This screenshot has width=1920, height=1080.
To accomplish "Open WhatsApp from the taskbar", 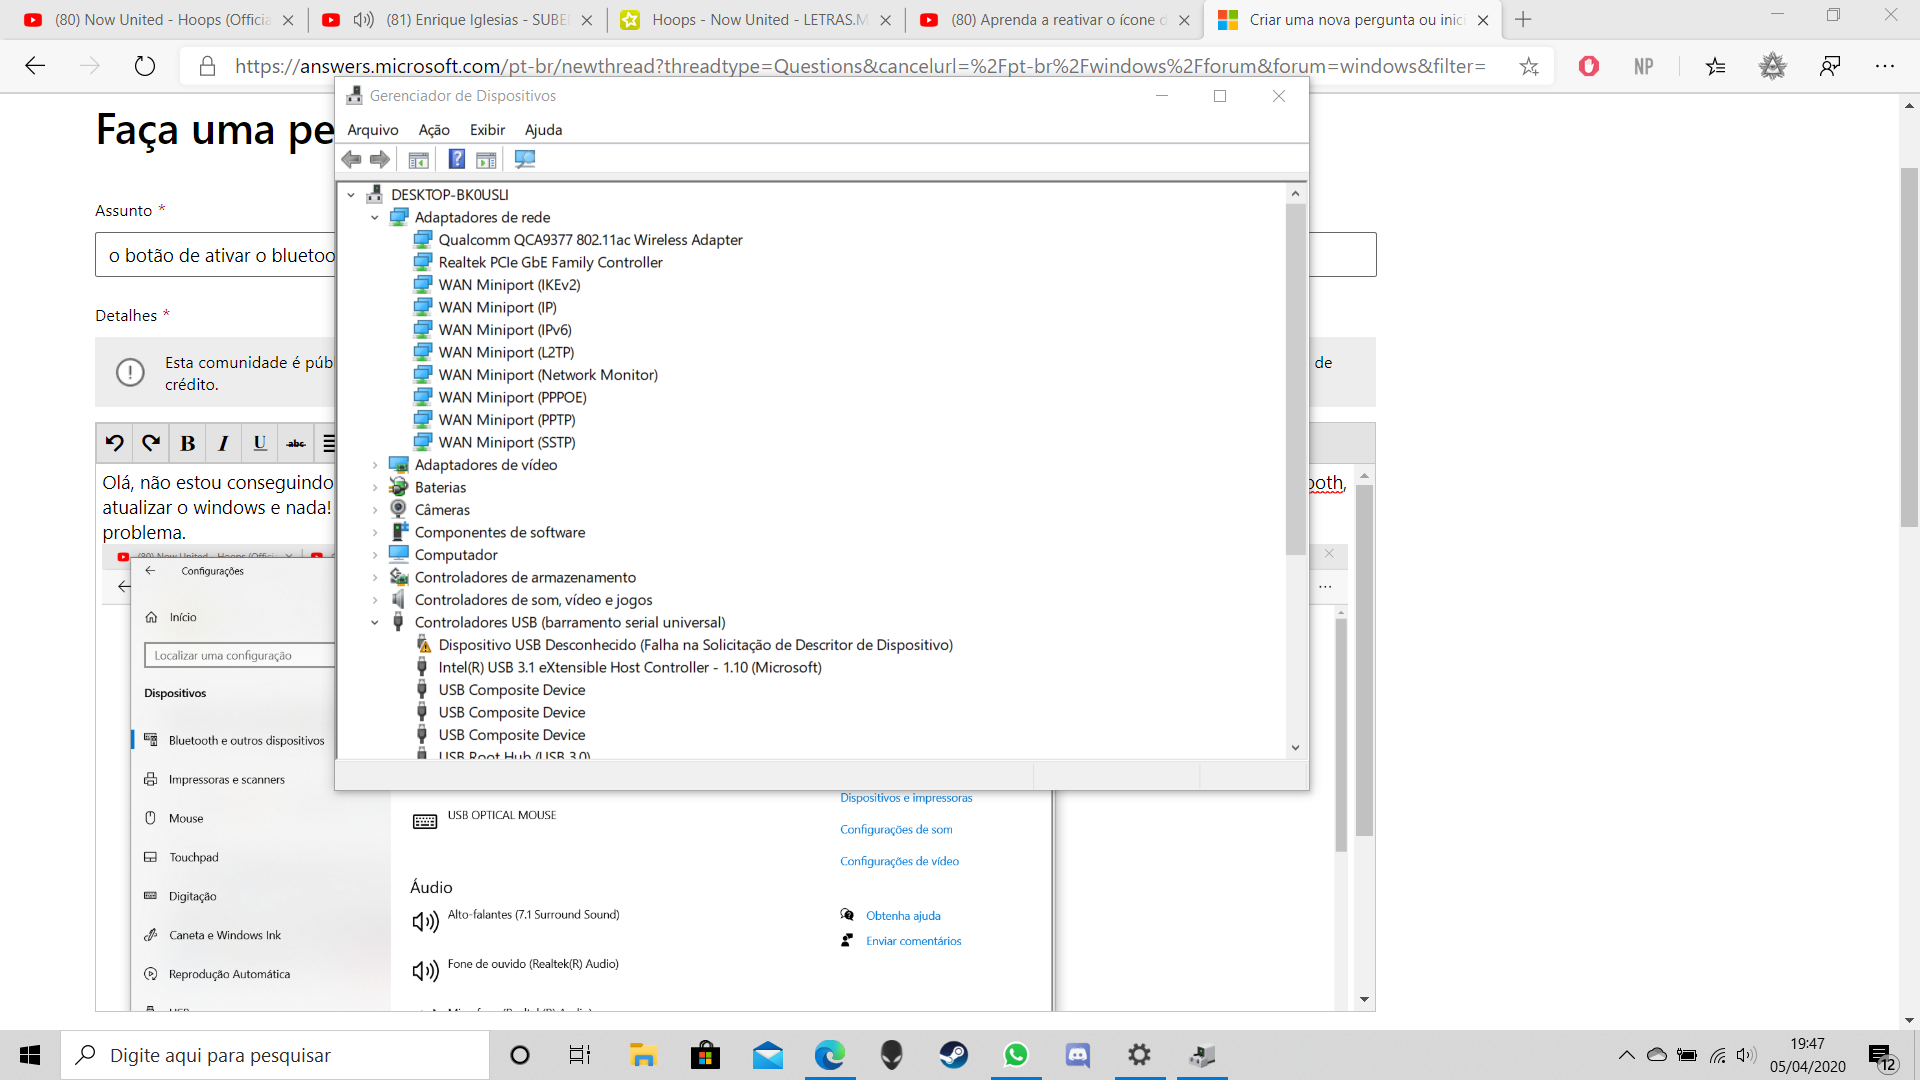I will 1016,1055.
